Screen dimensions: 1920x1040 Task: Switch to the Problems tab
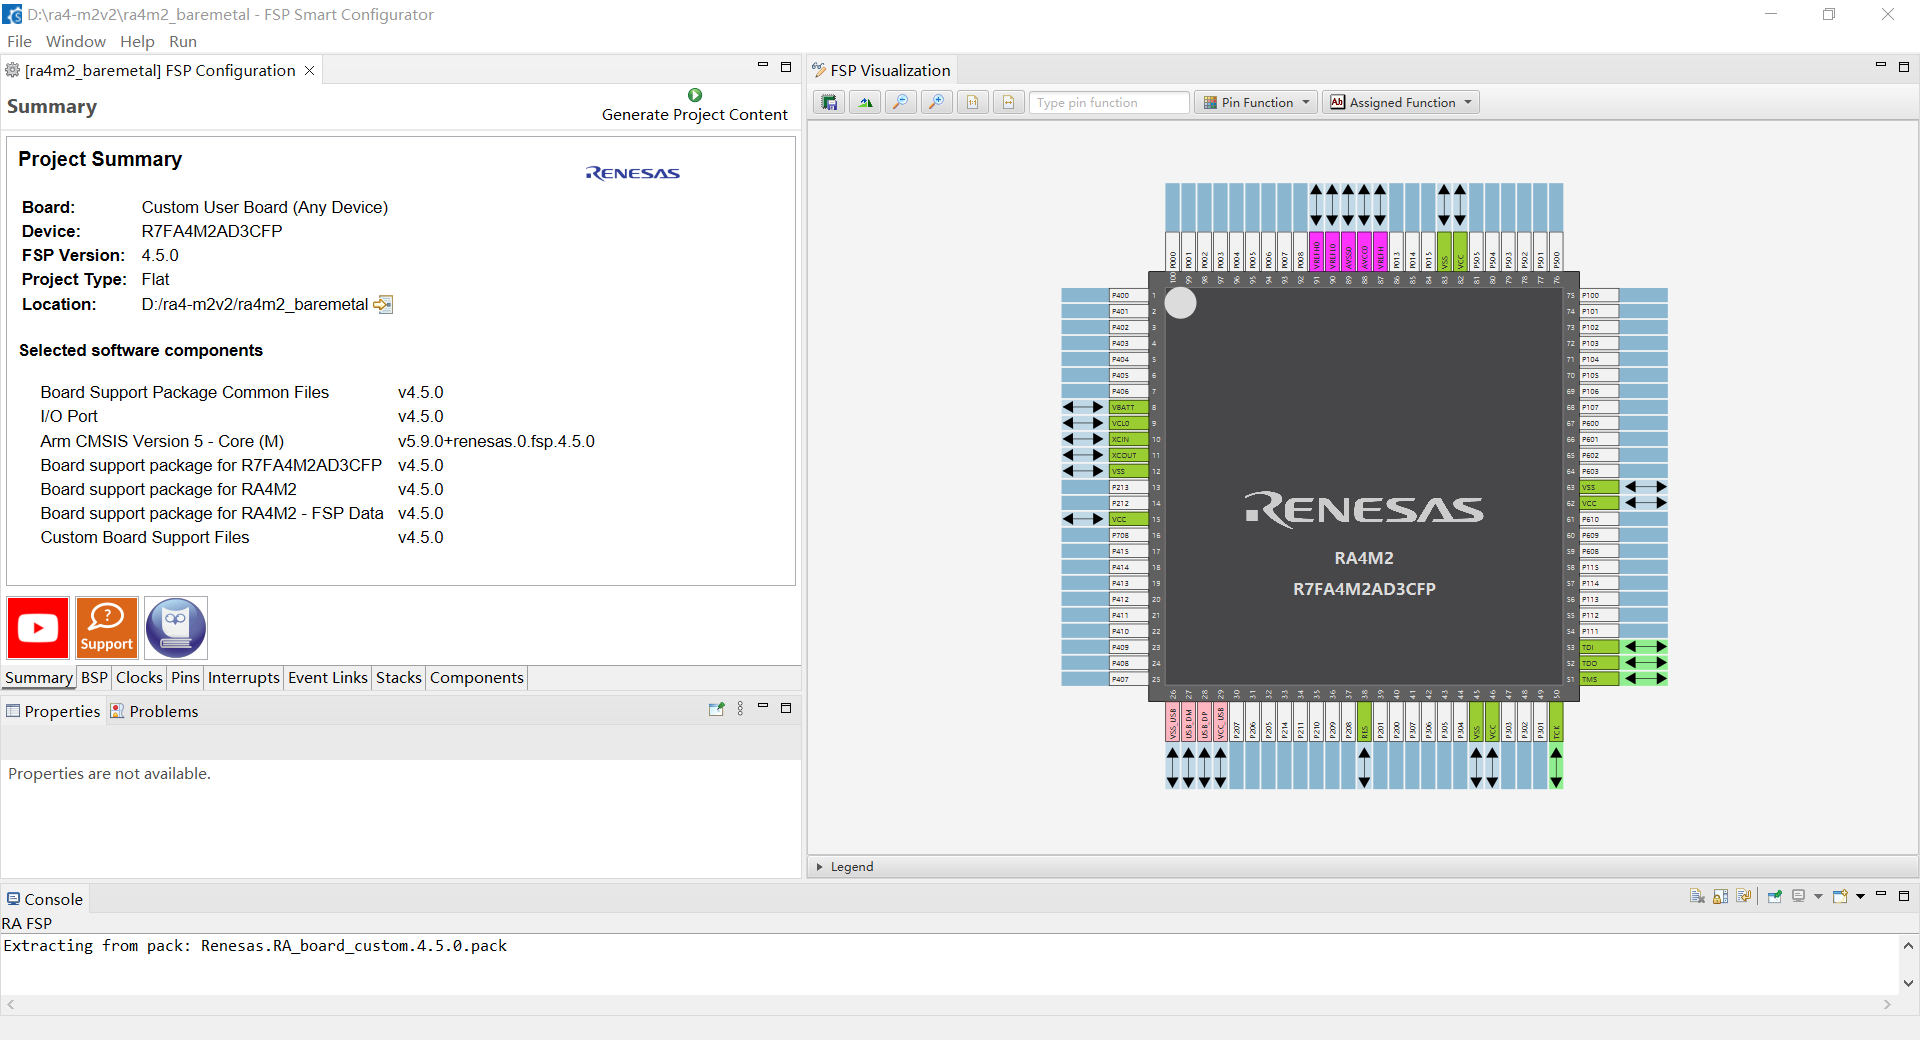(x=154, y=711)
